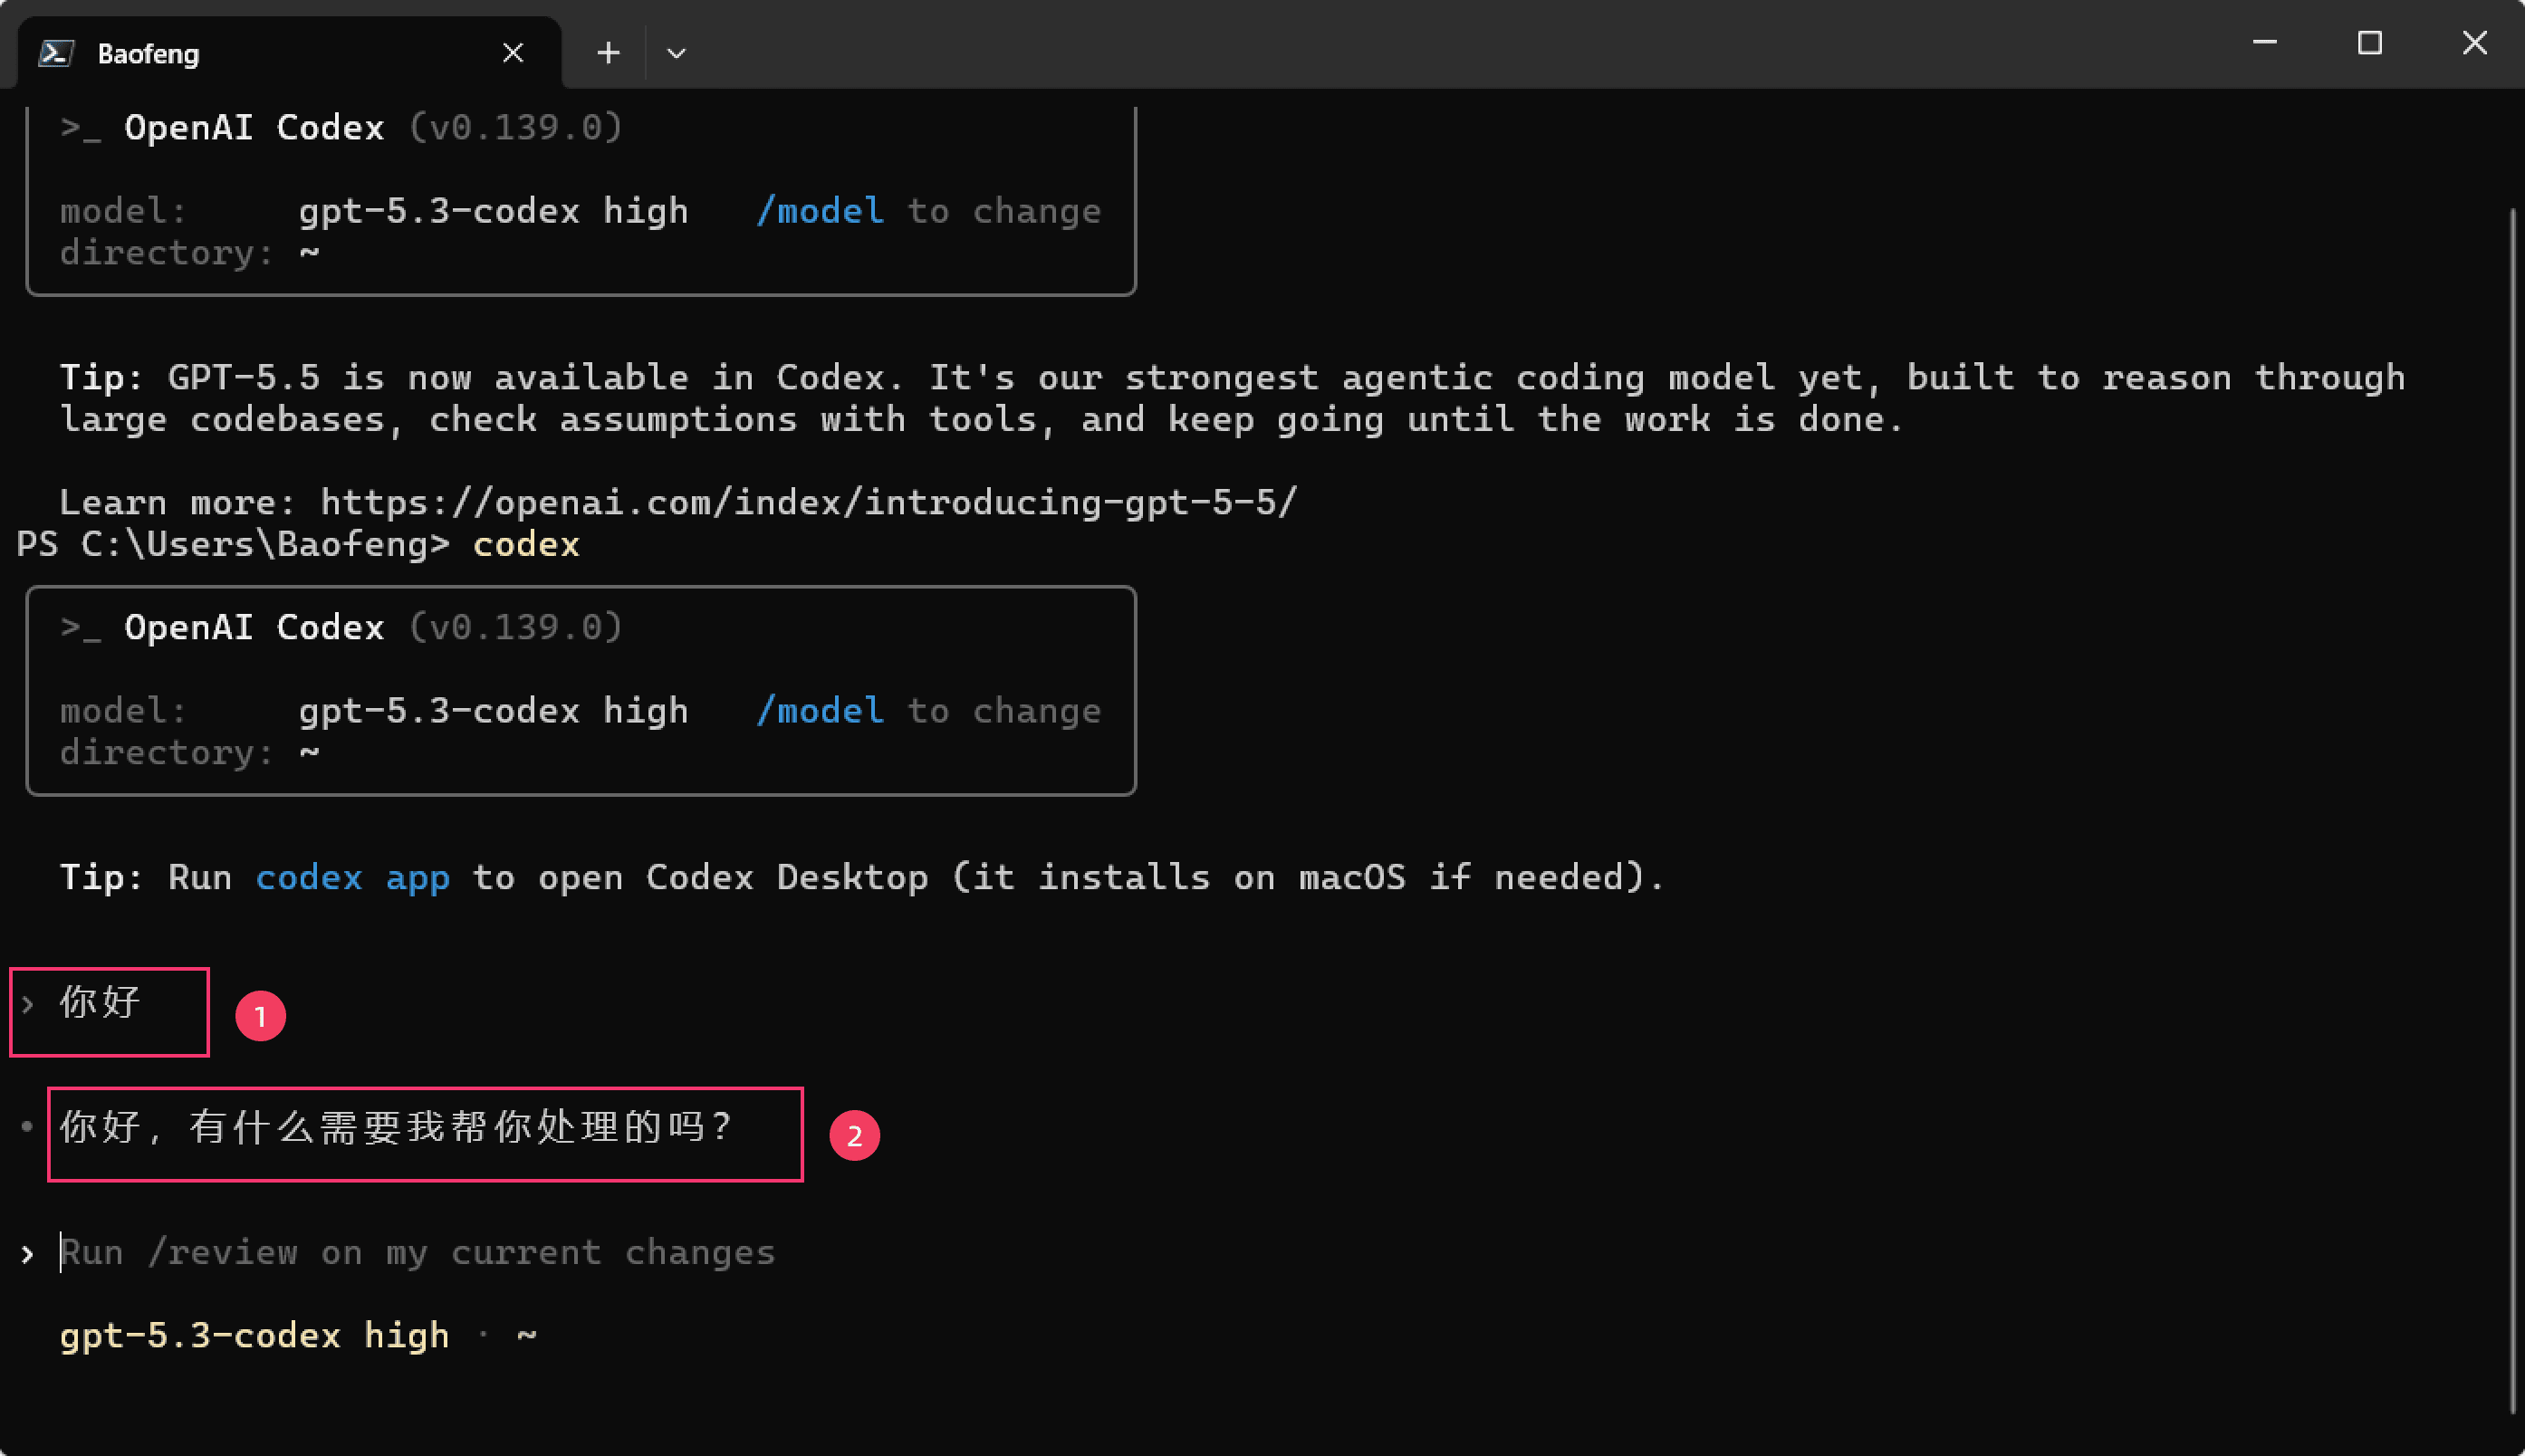This screenshot has width=2525, height=1456.
Task: Click the 'Tip: Run' text at line start
Action: [x=146, y=877]
